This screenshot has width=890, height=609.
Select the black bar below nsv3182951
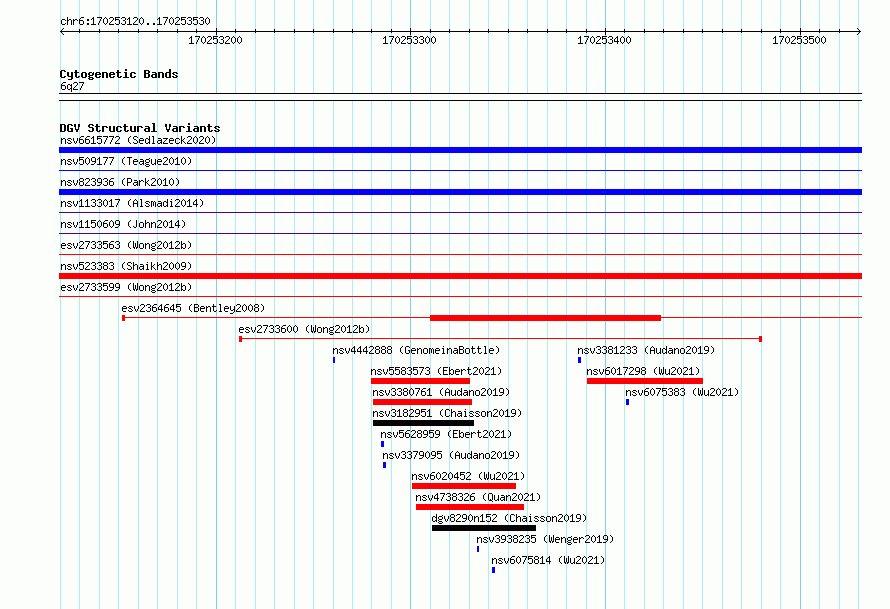(423, 423)
